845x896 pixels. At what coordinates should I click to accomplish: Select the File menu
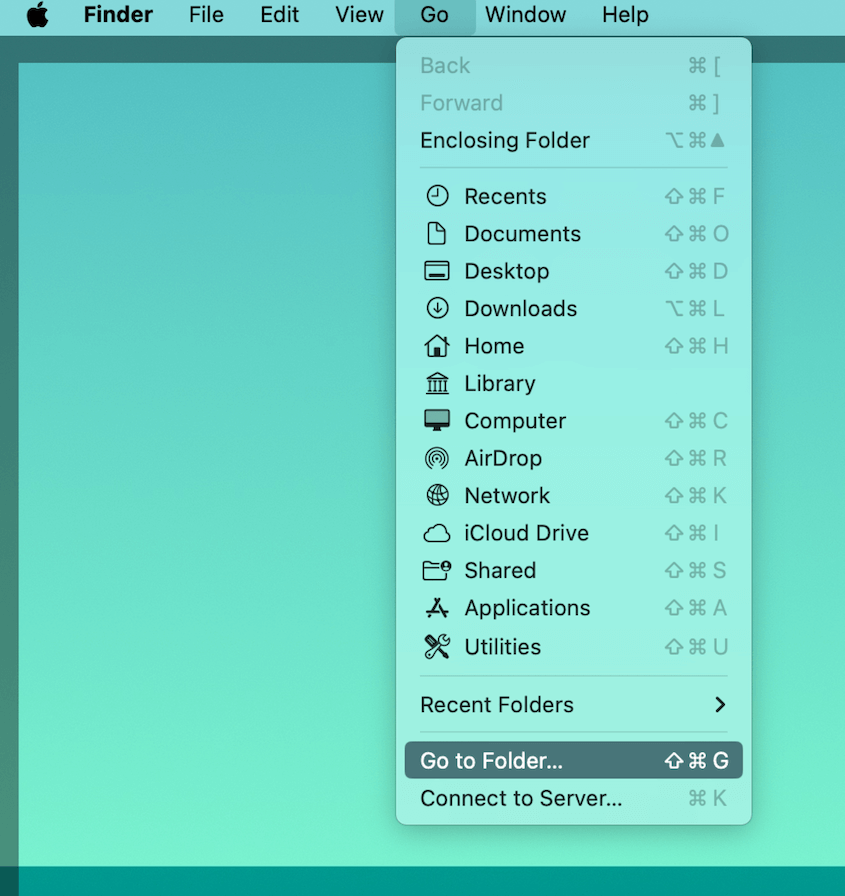tap(205, 15)
